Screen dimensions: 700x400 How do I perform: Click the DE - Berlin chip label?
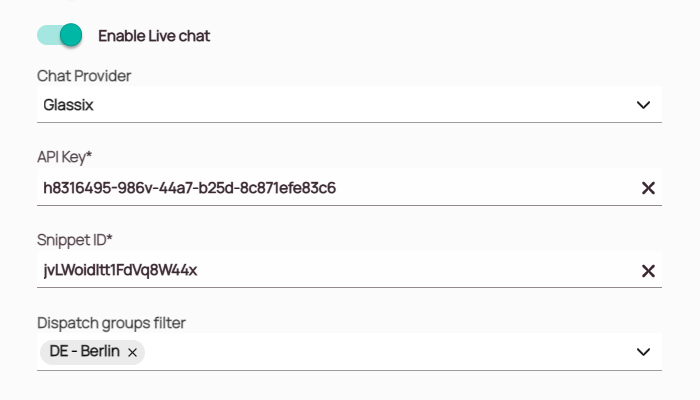[85, 351]
